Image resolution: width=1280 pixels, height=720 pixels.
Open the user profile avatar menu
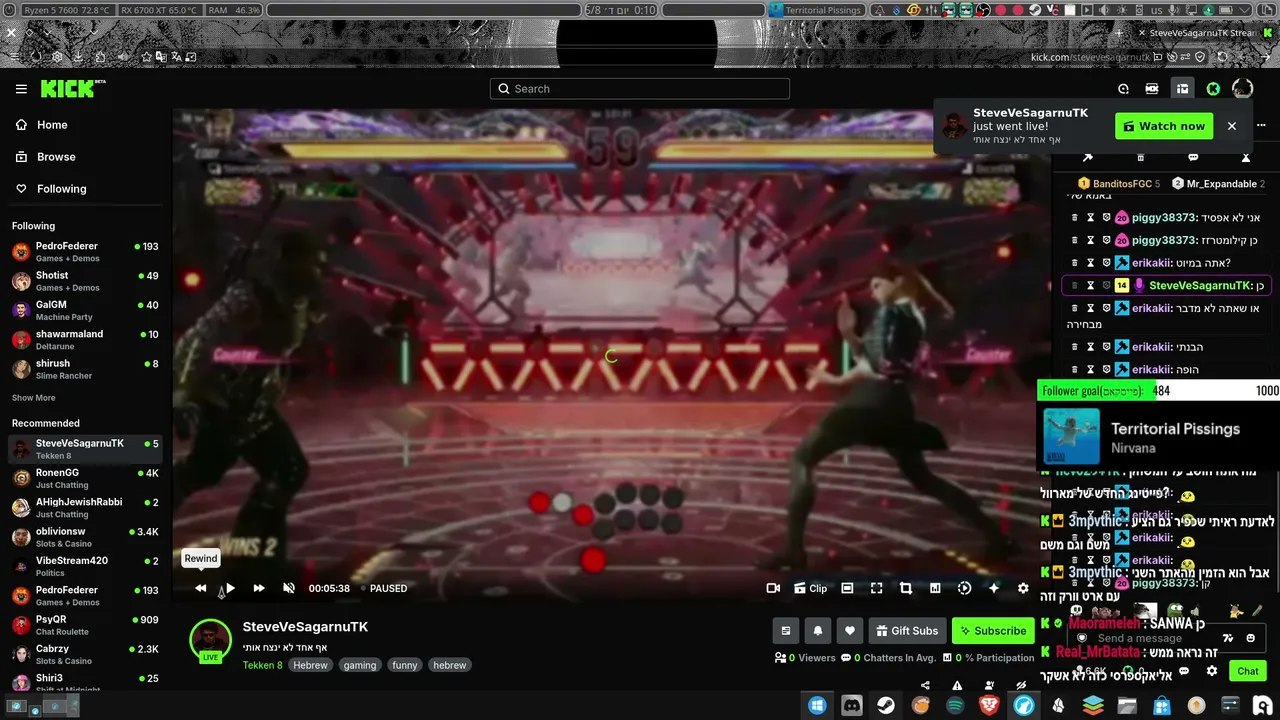[x=1242, y=89]
